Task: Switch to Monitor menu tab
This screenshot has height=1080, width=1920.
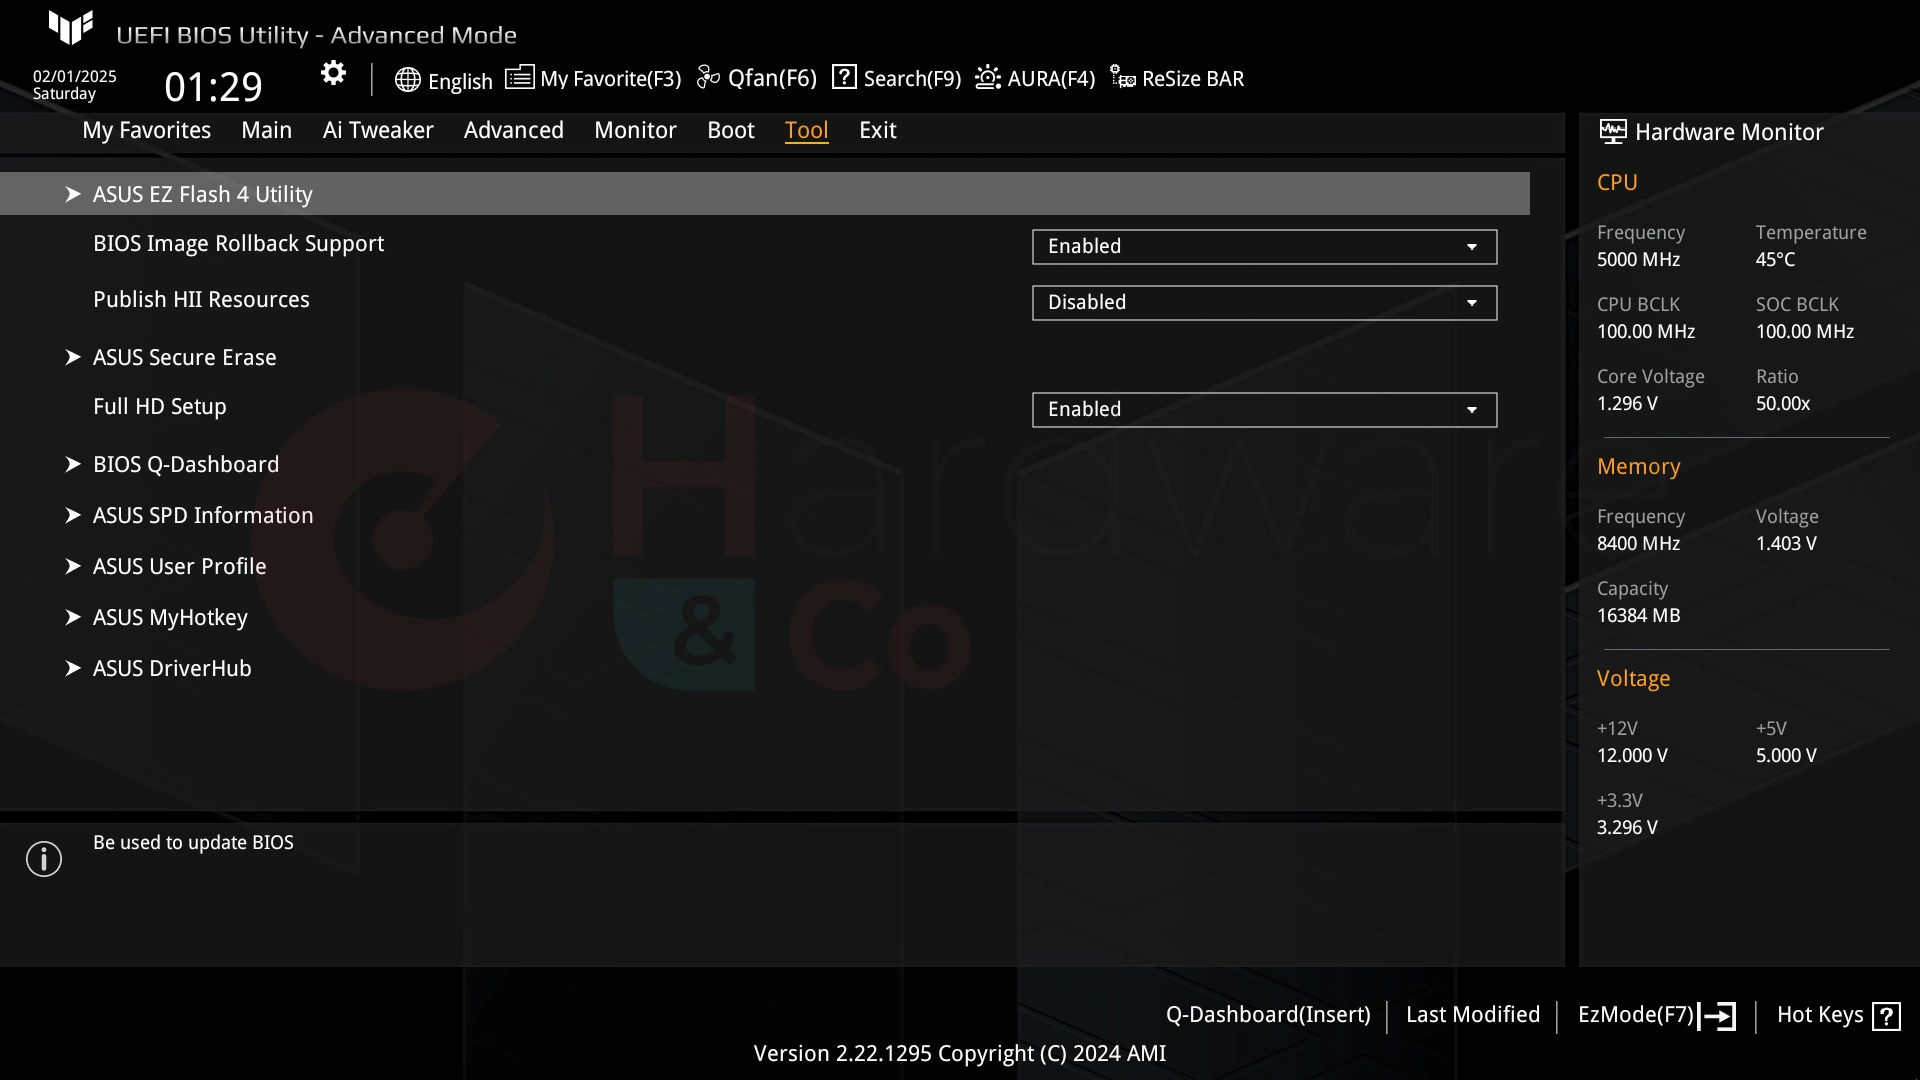Action: [634, 129]
